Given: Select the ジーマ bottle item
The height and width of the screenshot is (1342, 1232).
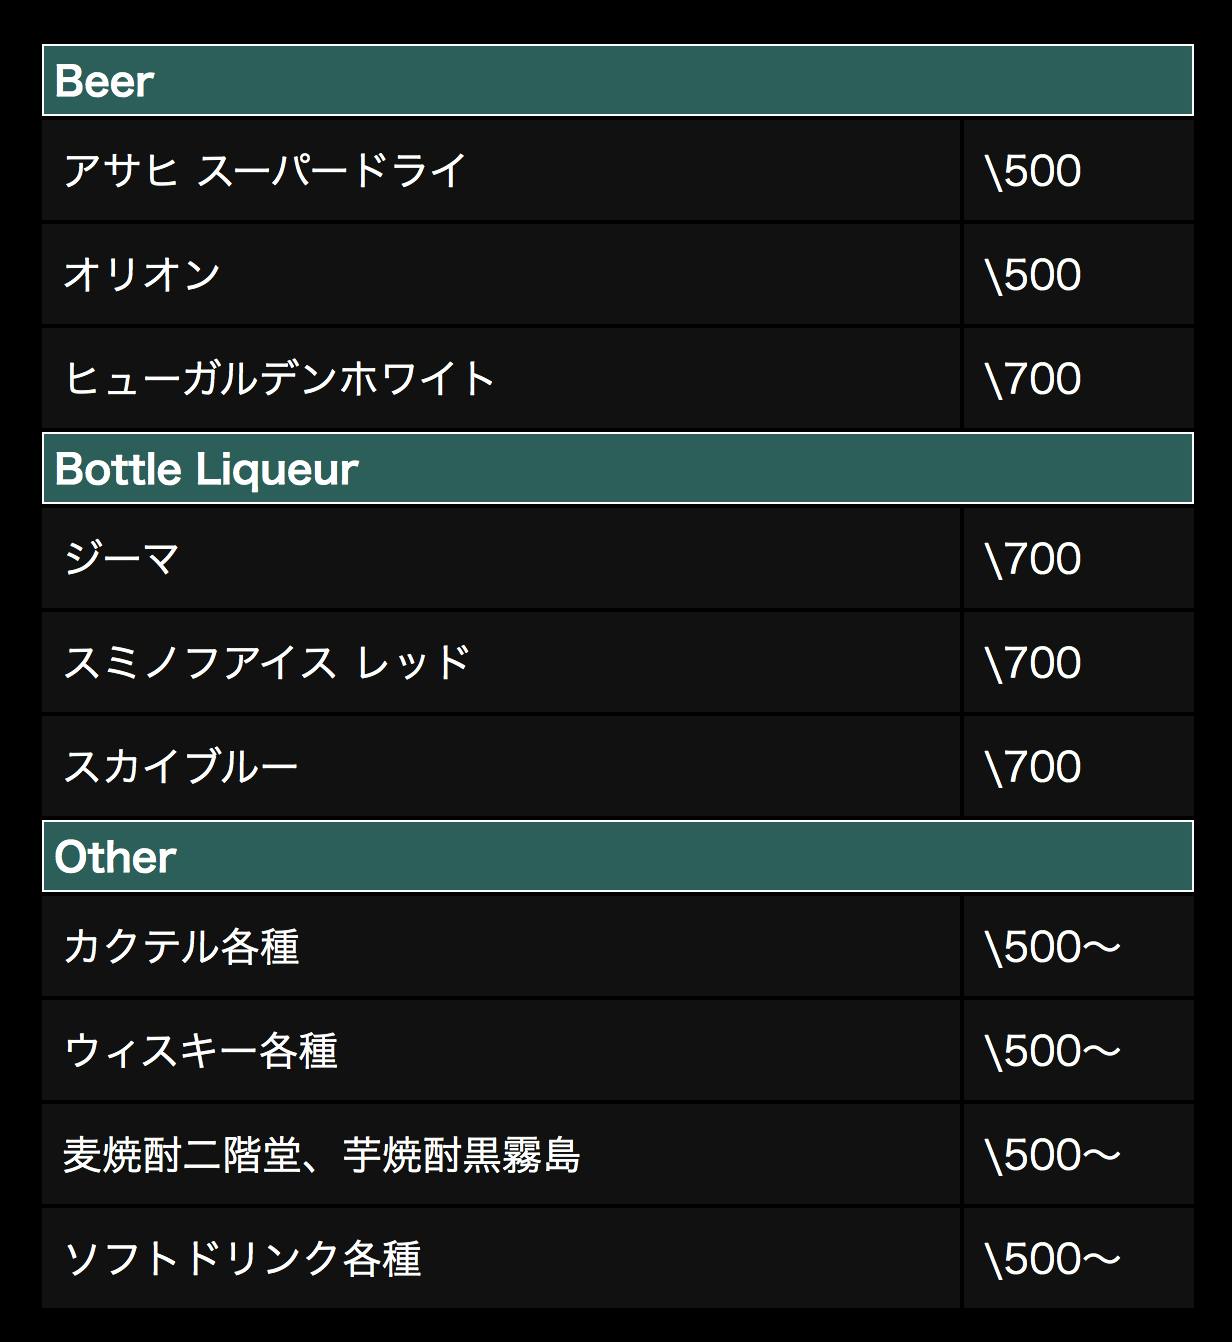Looking at the screenshot, I should click(x=122, y=559).
